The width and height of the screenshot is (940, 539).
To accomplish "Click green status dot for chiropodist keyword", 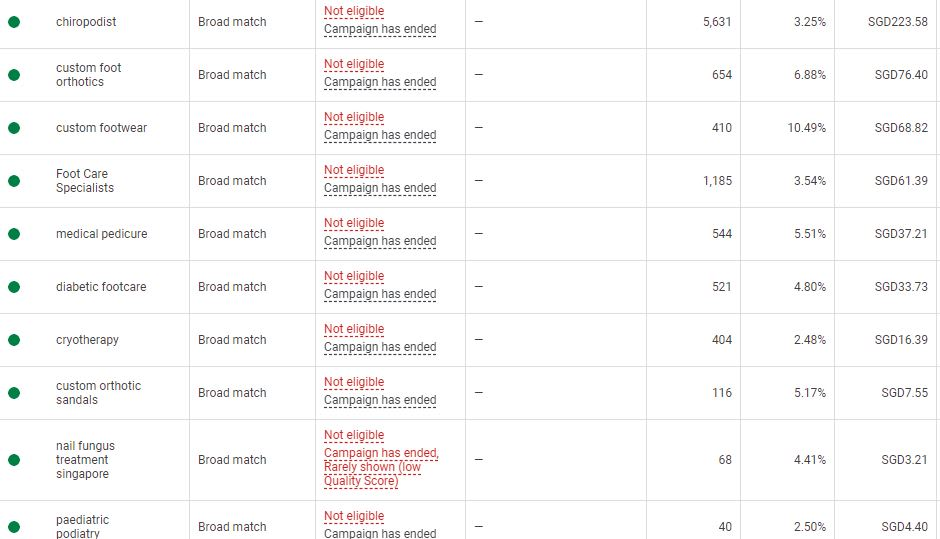I will coord(14,22).
